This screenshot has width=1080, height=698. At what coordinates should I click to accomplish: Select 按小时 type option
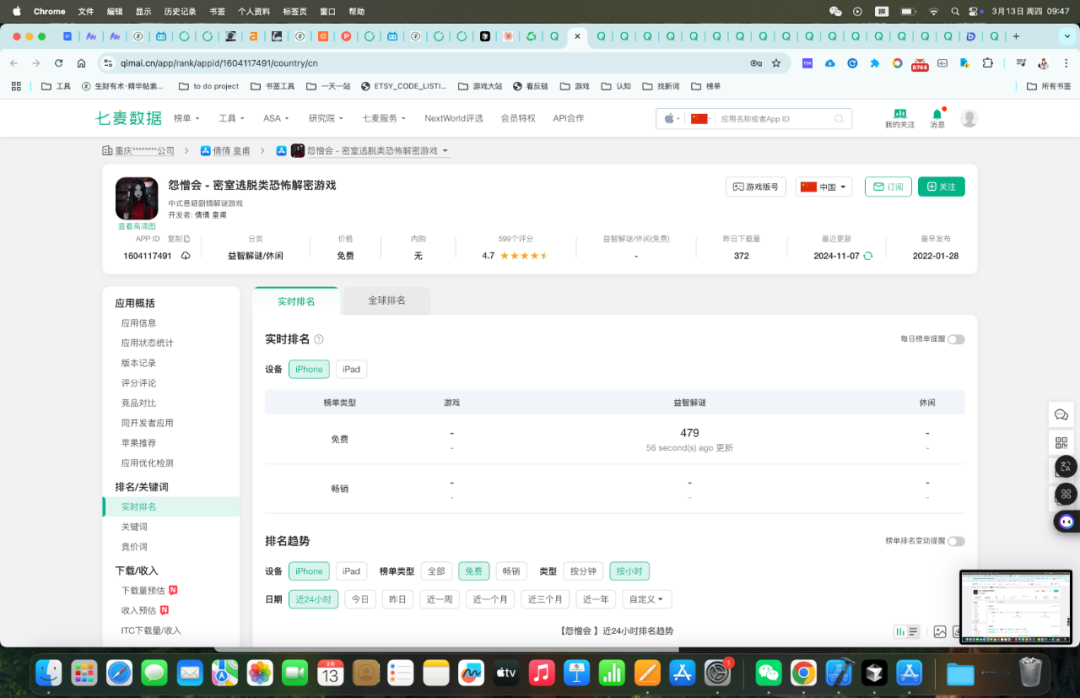[x=629, y=571]
